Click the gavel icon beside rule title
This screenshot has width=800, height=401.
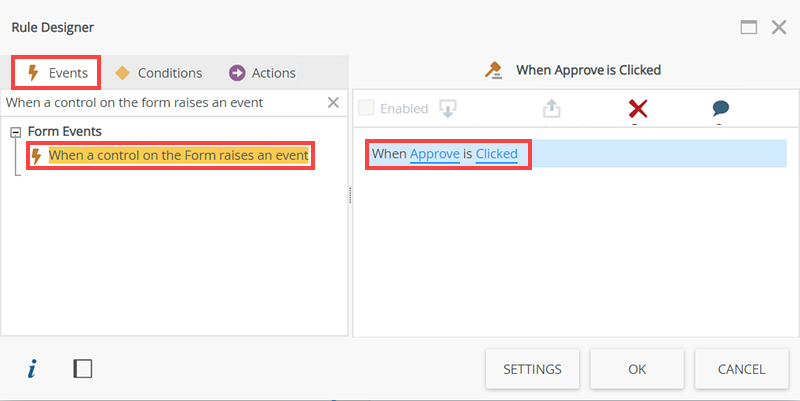[x=492, y=71]
